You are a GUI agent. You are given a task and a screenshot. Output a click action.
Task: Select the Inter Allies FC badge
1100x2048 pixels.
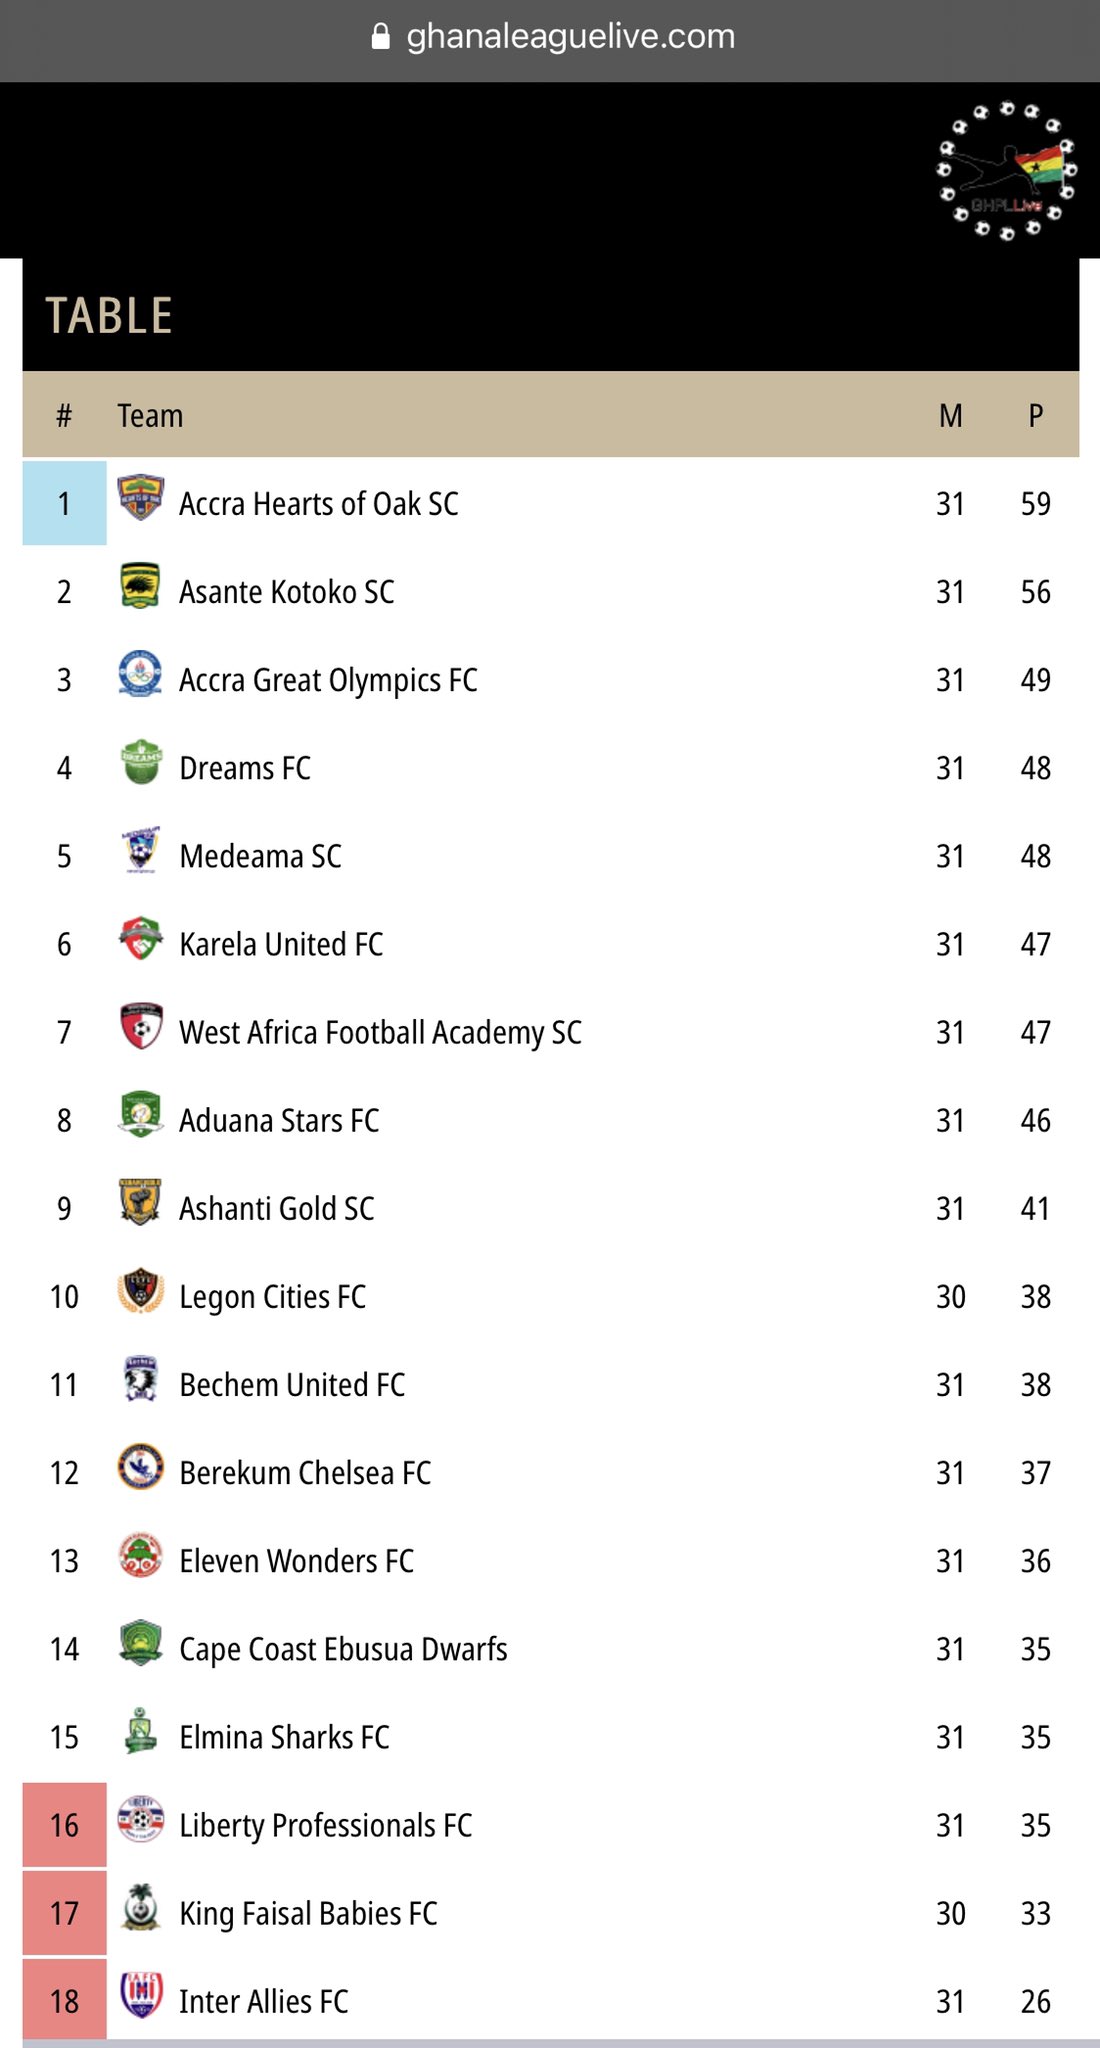(x=140, y=1995)
